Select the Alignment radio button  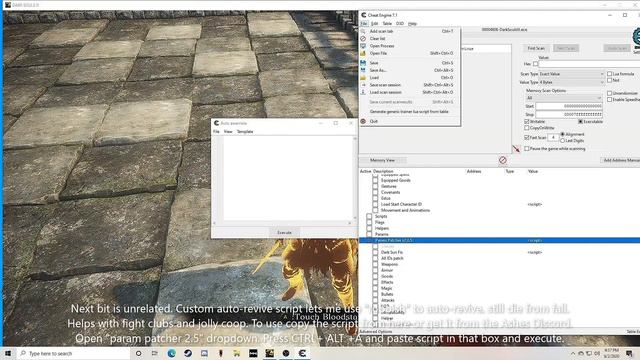tap(562, 134)
